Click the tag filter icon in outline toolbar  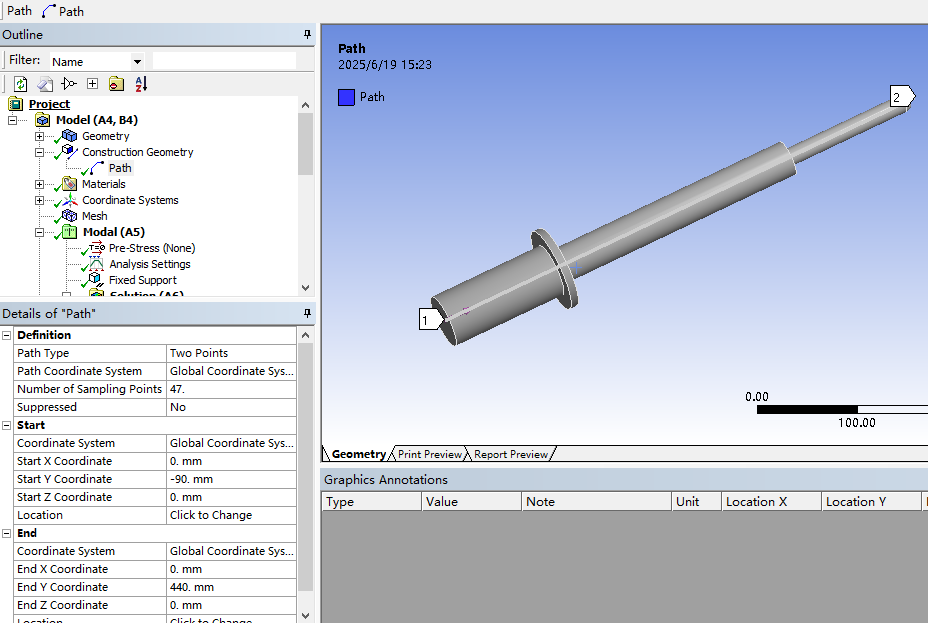(69, 84)
